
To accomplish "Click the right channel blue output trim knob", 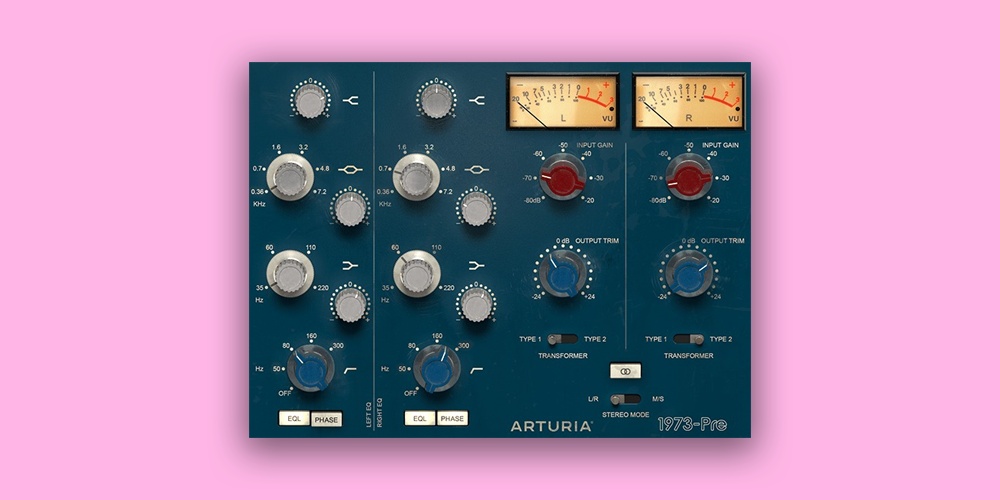I will [688, 273].
